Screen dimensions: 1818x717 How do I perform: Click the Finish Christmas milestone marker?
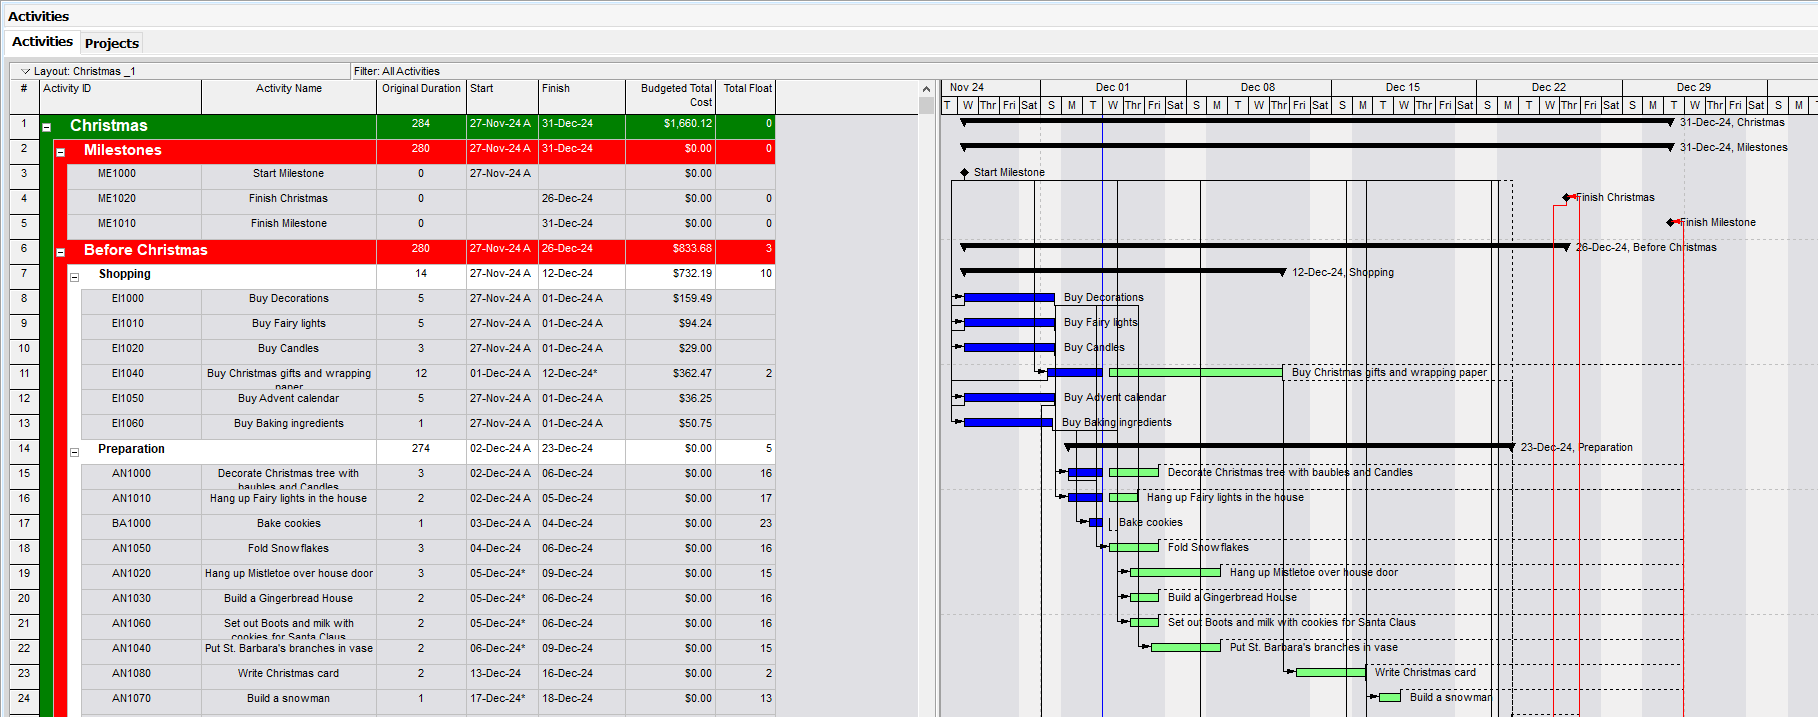point(1567,198)
